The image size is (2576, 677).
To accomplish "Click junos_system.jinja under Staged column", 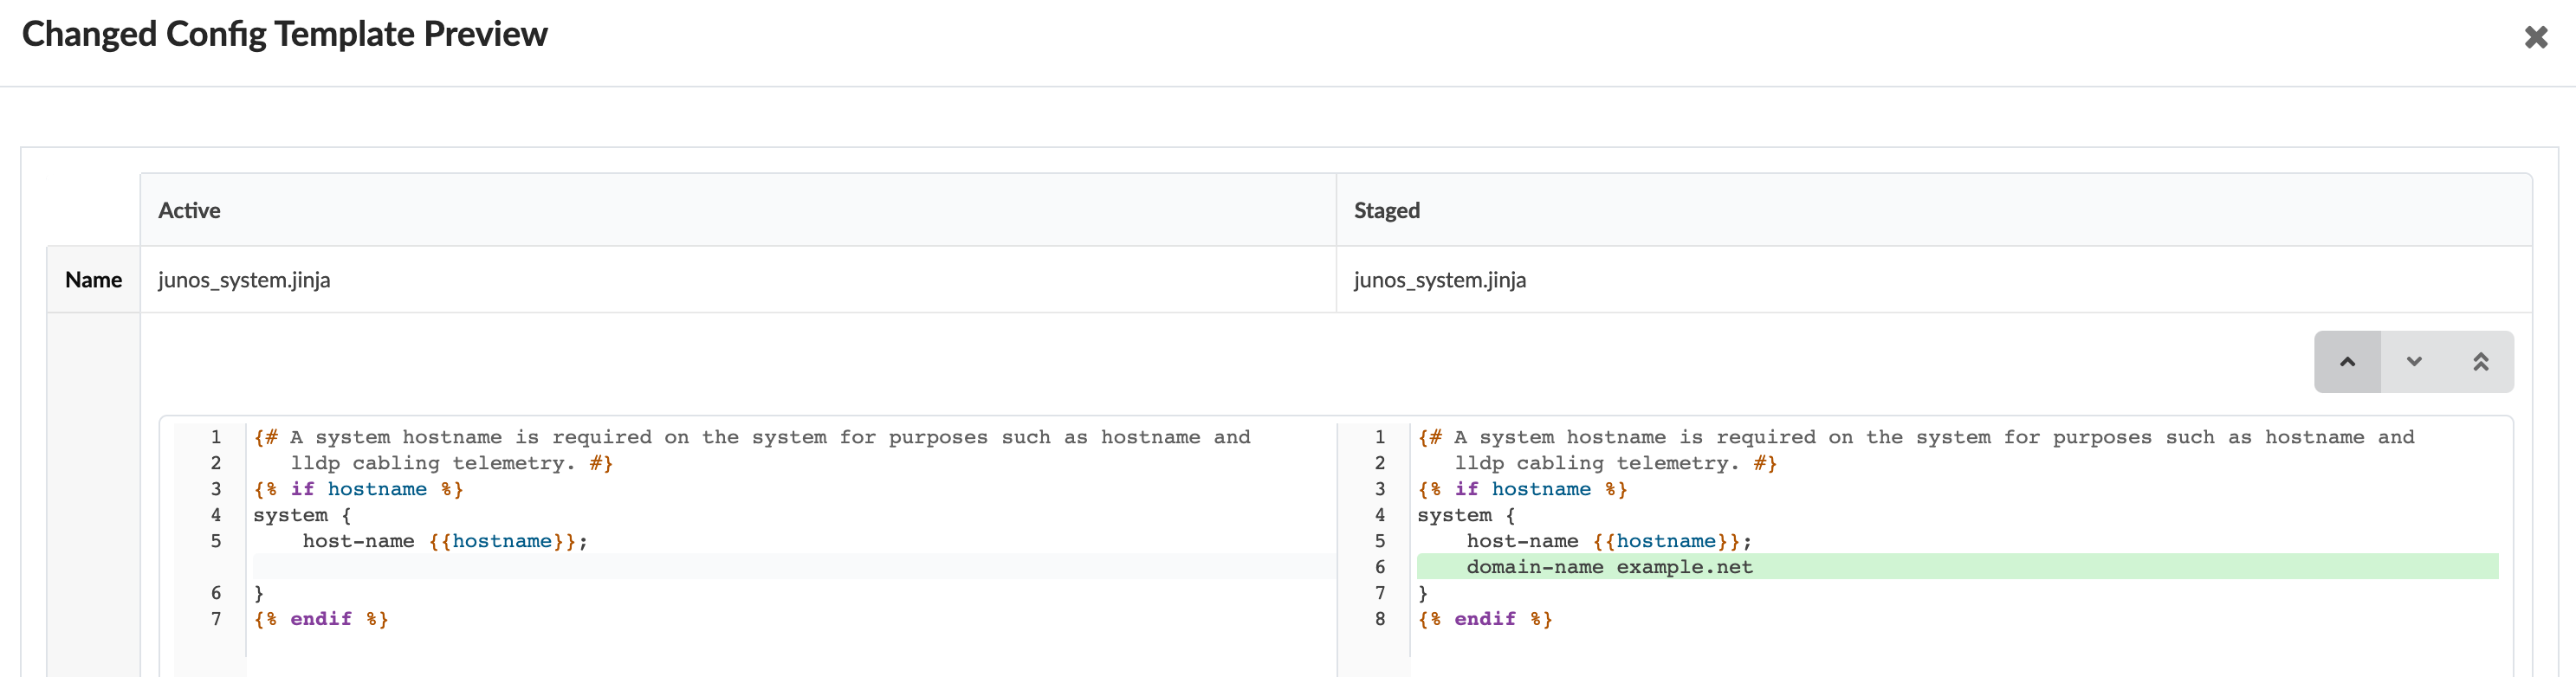I will click(x=1439, y=280).
